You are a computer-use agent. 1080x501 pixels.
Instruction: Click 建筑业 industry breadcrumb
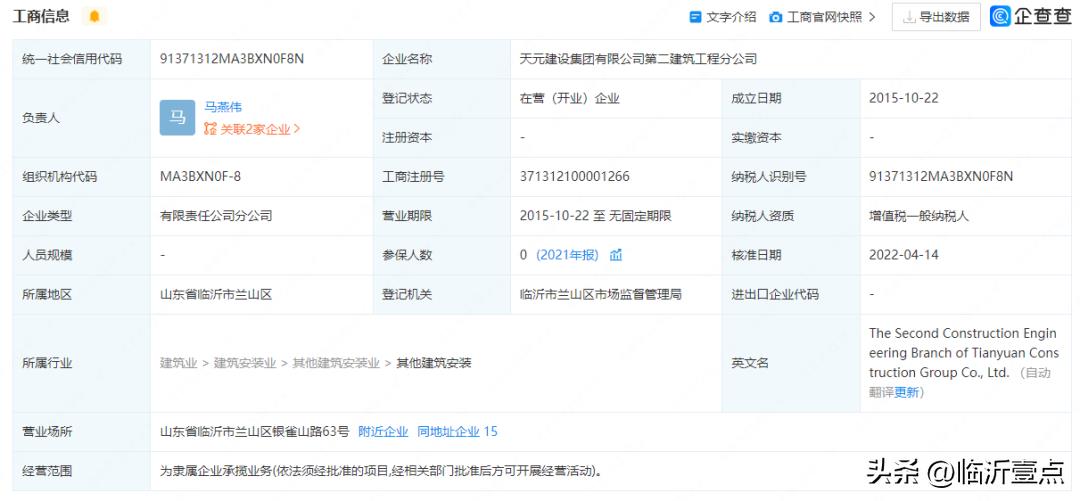point(178,363)
